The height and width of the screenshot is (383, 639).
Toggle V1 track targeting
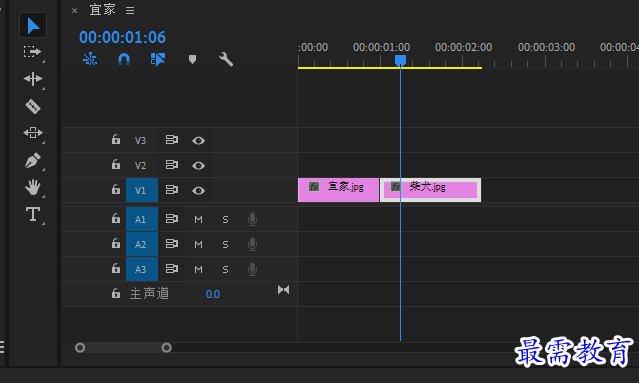141,190
